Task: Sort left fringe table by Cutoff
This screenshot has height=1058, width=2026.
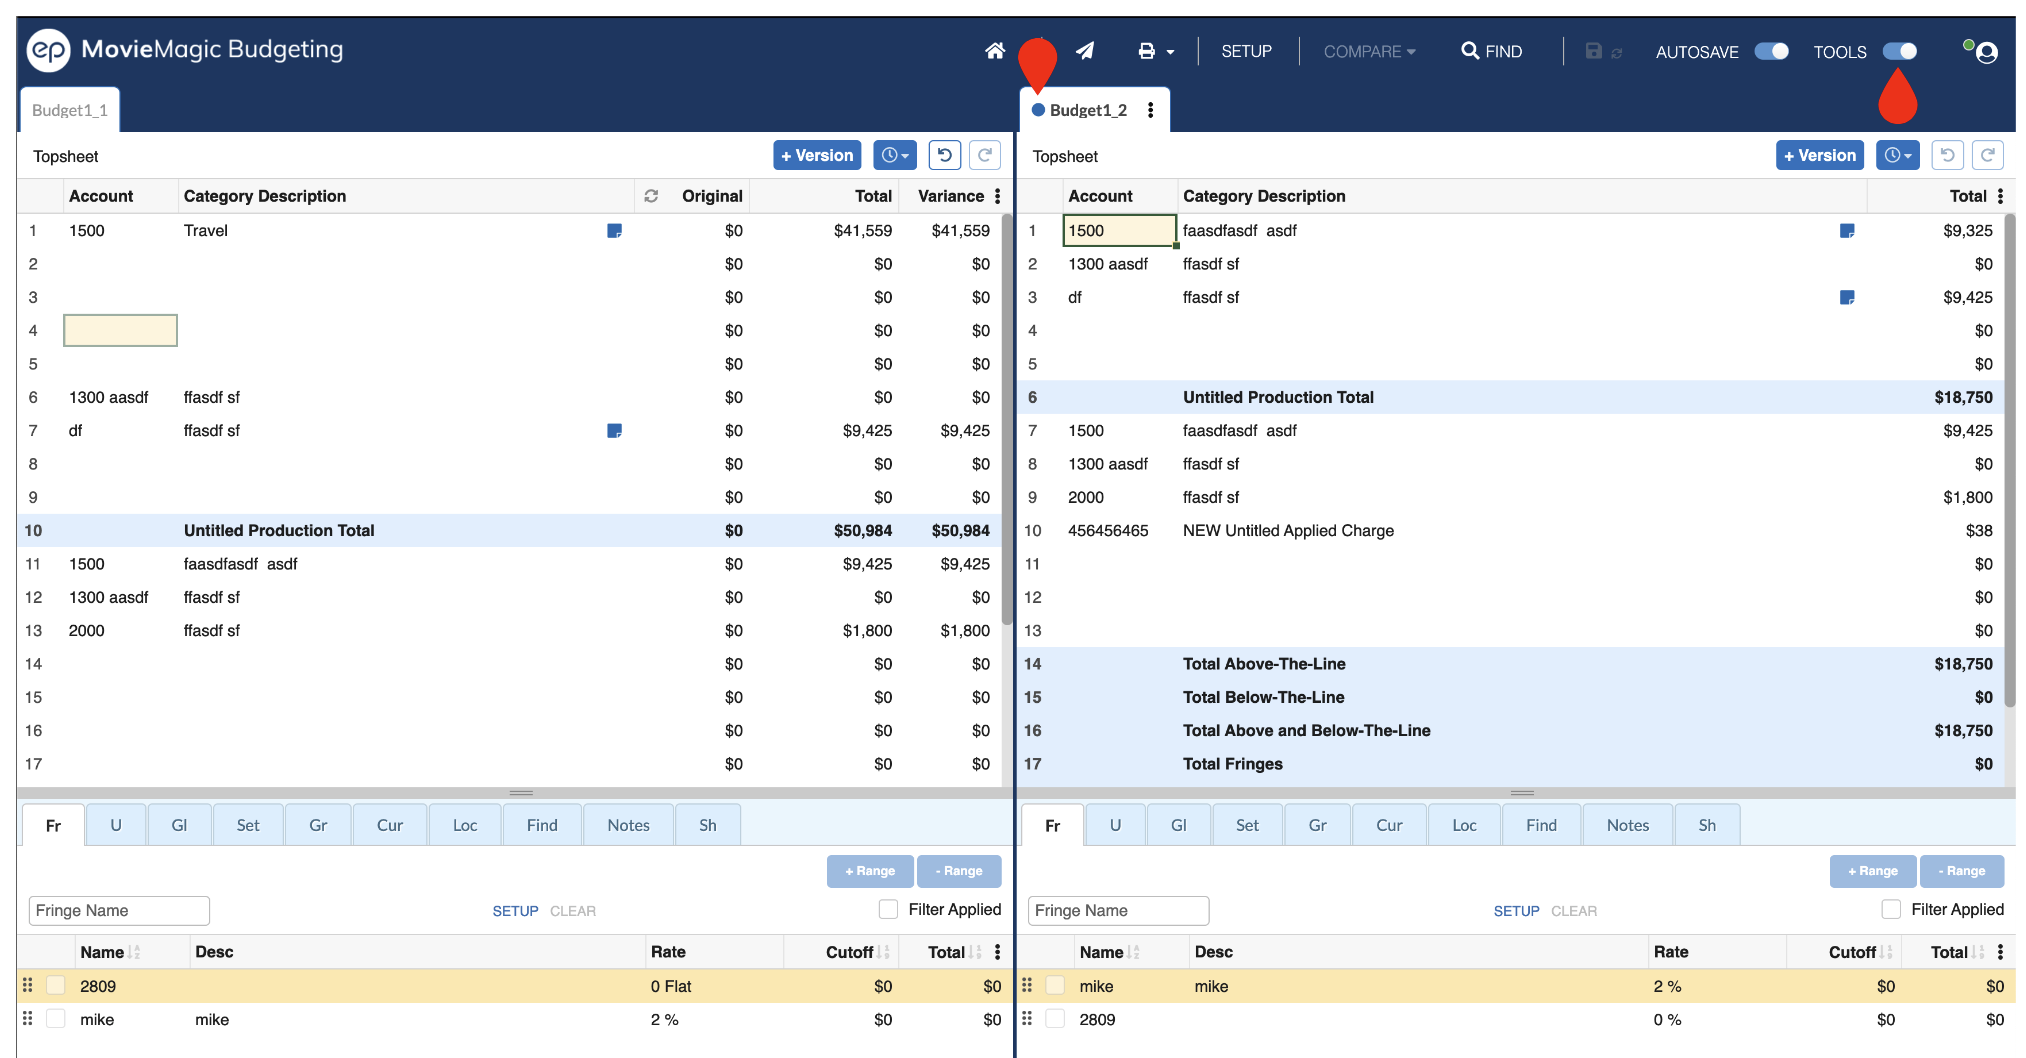Action: pos(883,952)
